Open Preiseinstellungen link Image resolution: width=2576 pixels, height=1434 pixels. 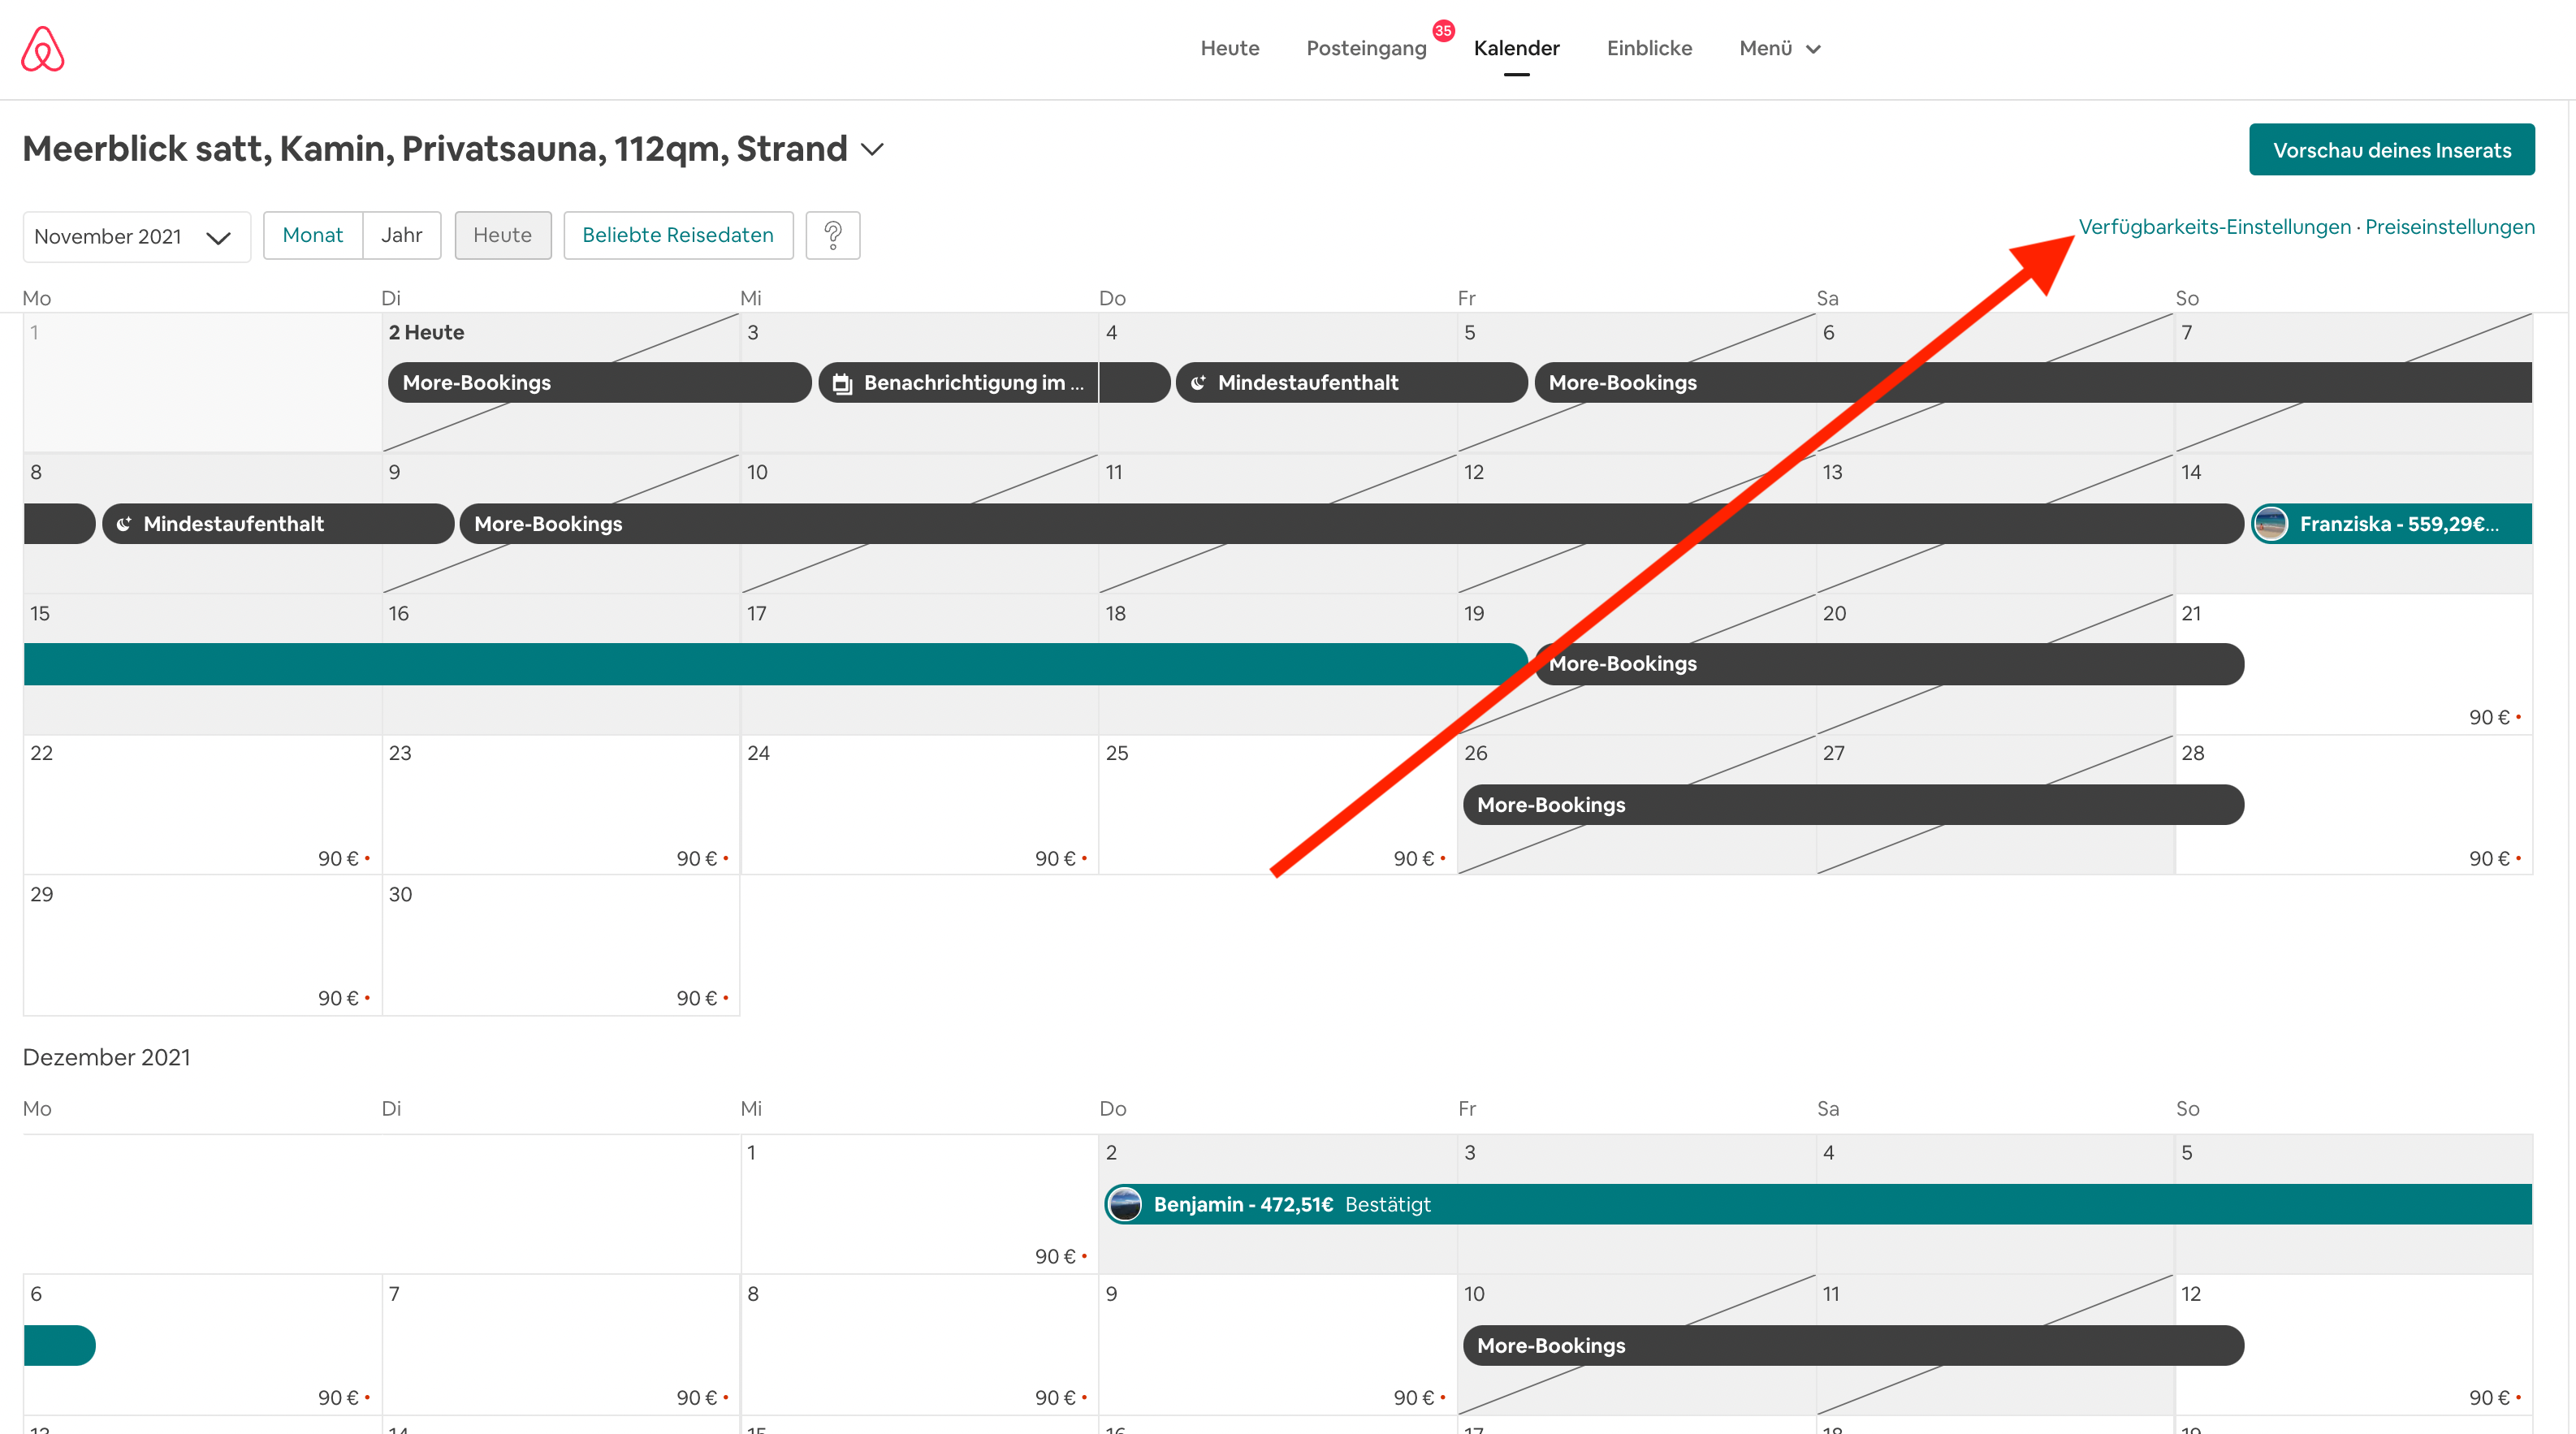[2449, 227]
